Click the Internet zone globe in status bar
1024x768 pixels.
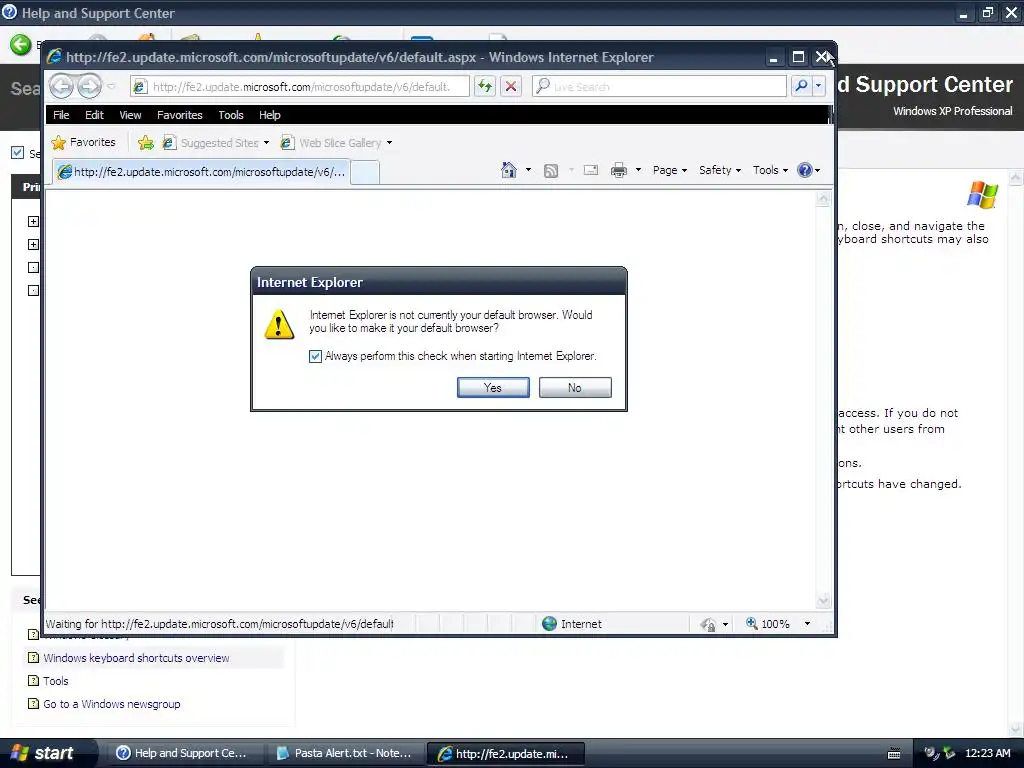tap(549, 624)
